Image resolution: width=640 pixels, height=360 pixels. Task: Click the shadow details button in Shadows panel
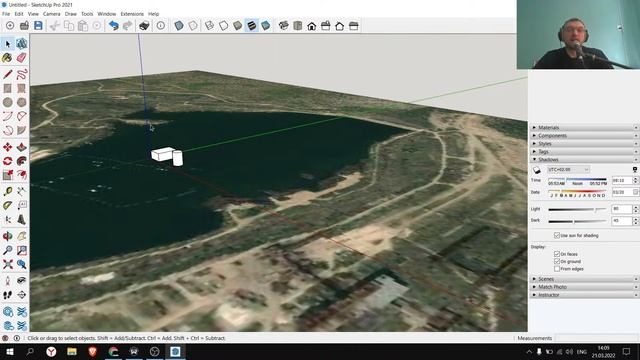(x=635, y=169)
